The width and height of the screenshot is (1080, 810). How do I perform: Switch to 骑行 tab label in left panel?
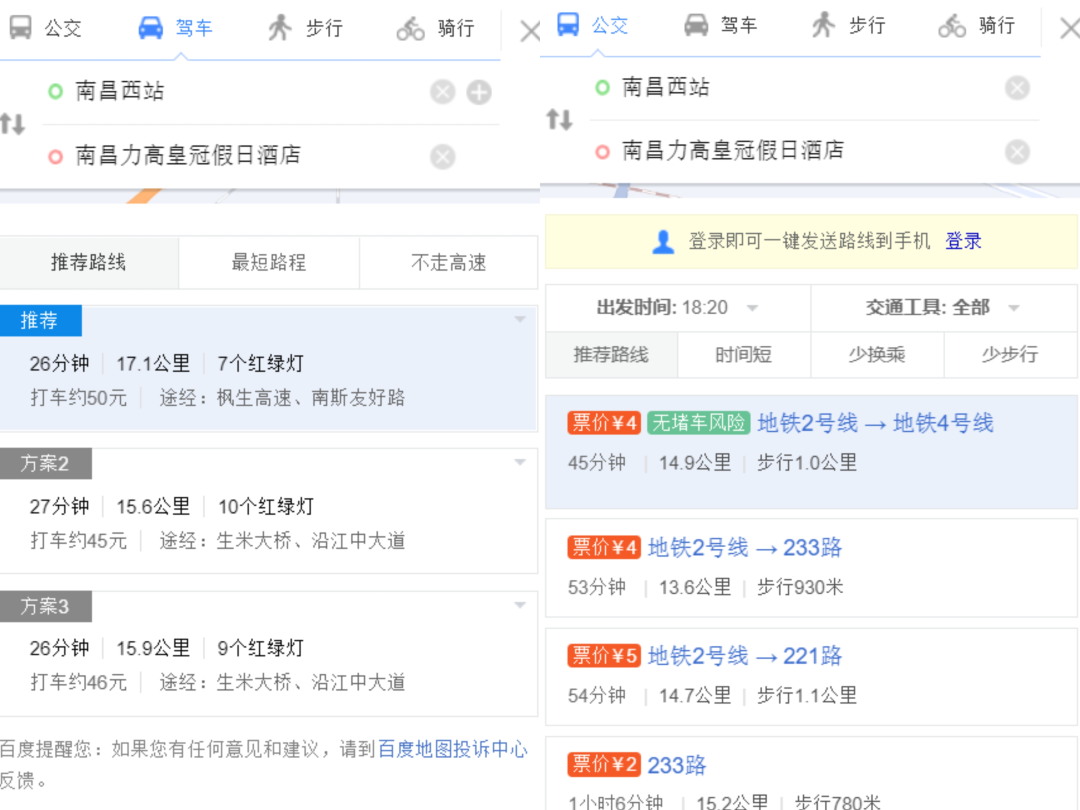456,28
